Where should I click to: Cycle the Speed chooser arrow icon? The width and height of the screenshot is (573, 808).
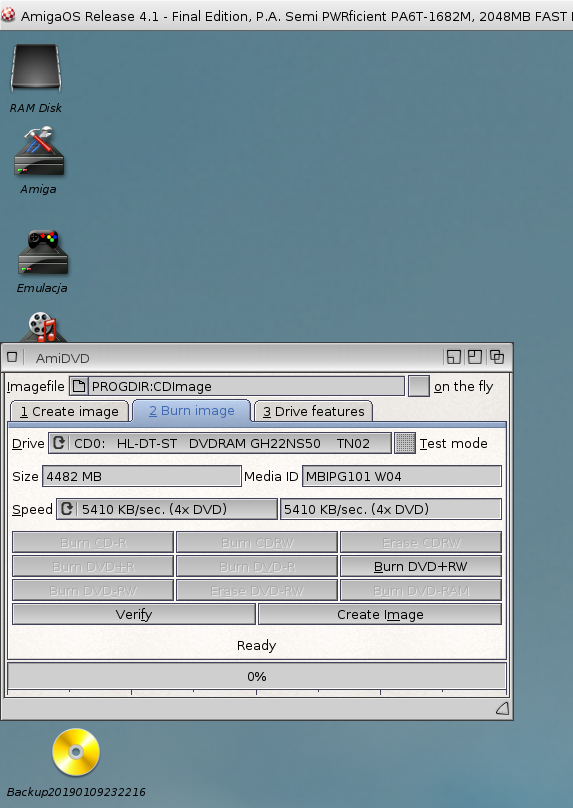point(66,509)
